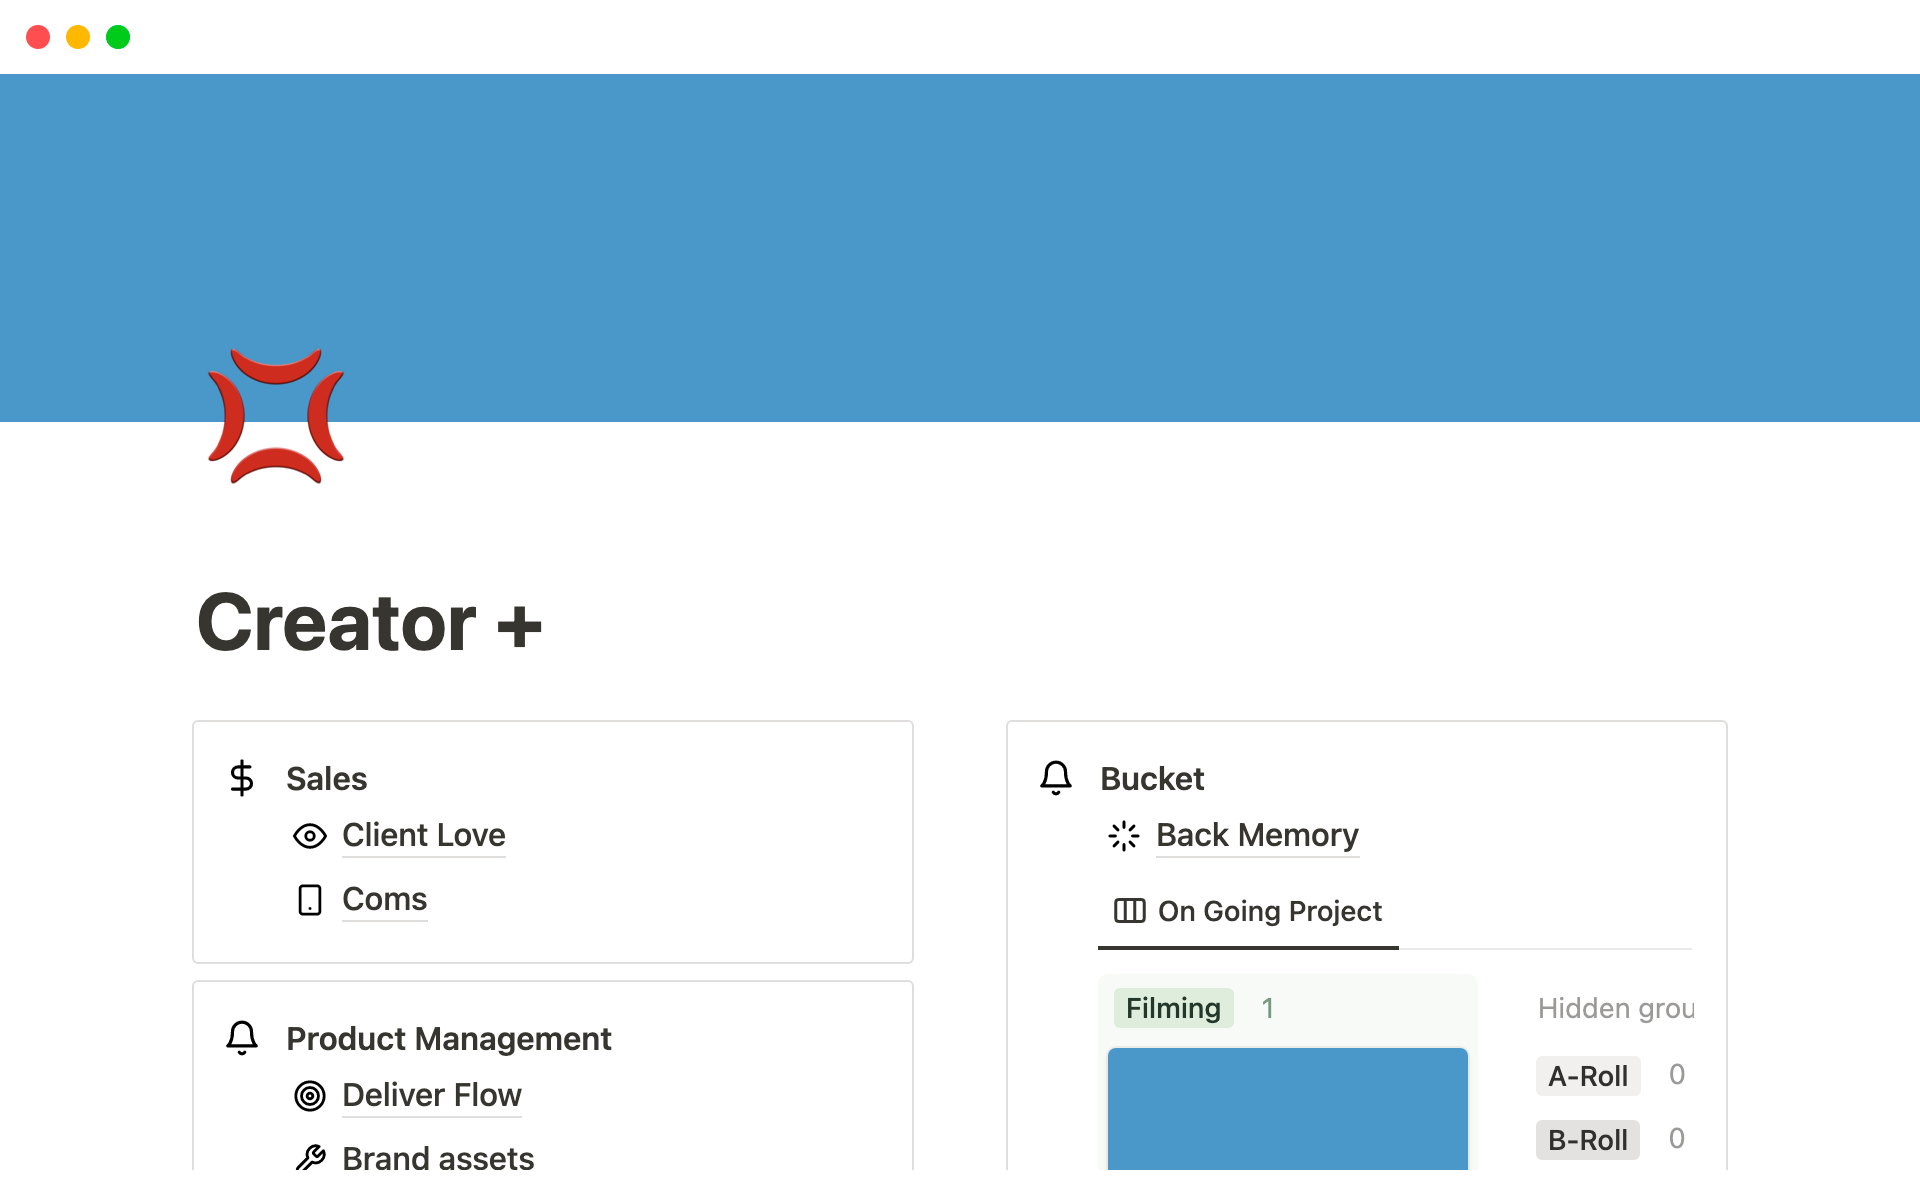Click the red anger symbol page icon
Screen dimensions: 1920x1200
(276, 416)
